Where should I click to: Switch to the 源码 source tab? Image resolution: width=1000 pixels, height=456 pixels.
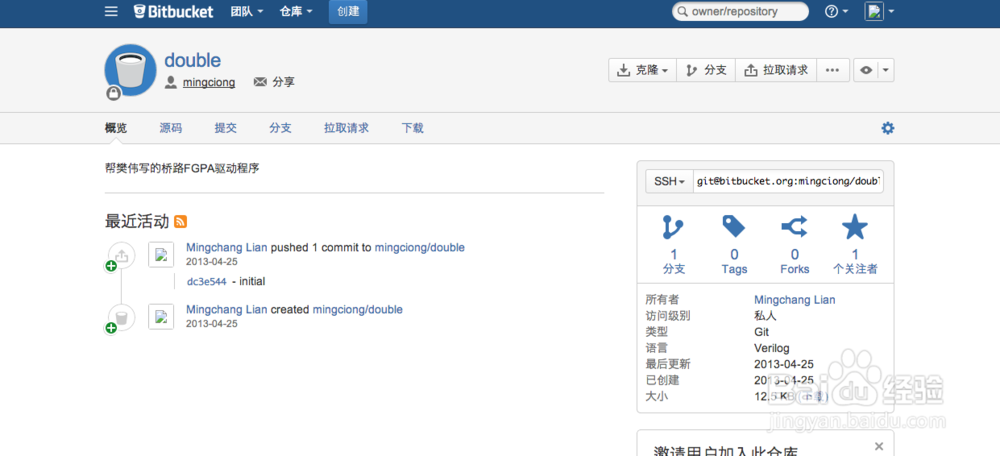tap(170, 128)
